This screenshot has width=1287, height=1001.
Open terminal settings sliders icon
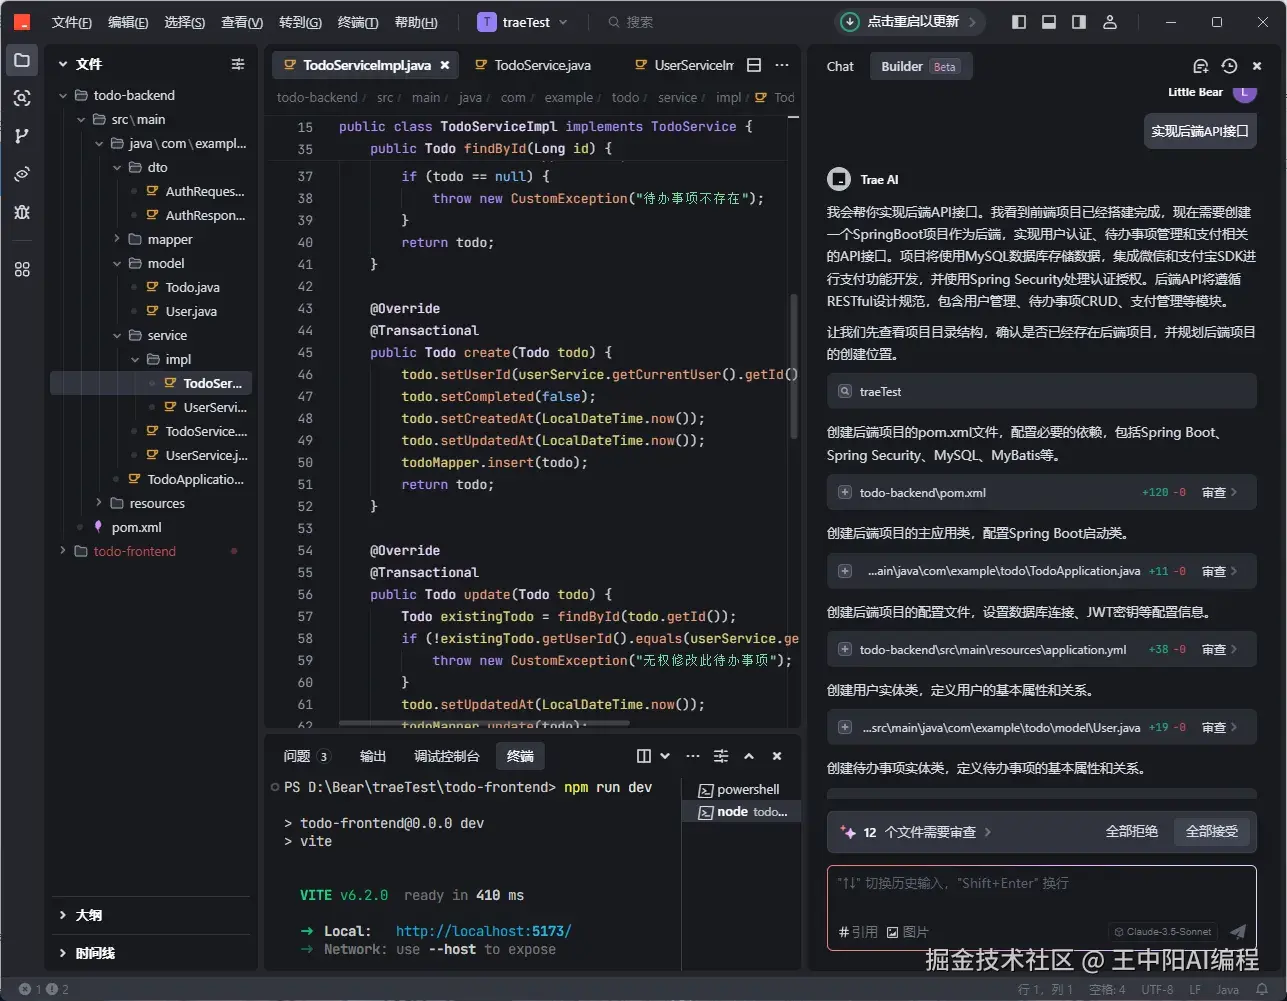pos(721,756)
